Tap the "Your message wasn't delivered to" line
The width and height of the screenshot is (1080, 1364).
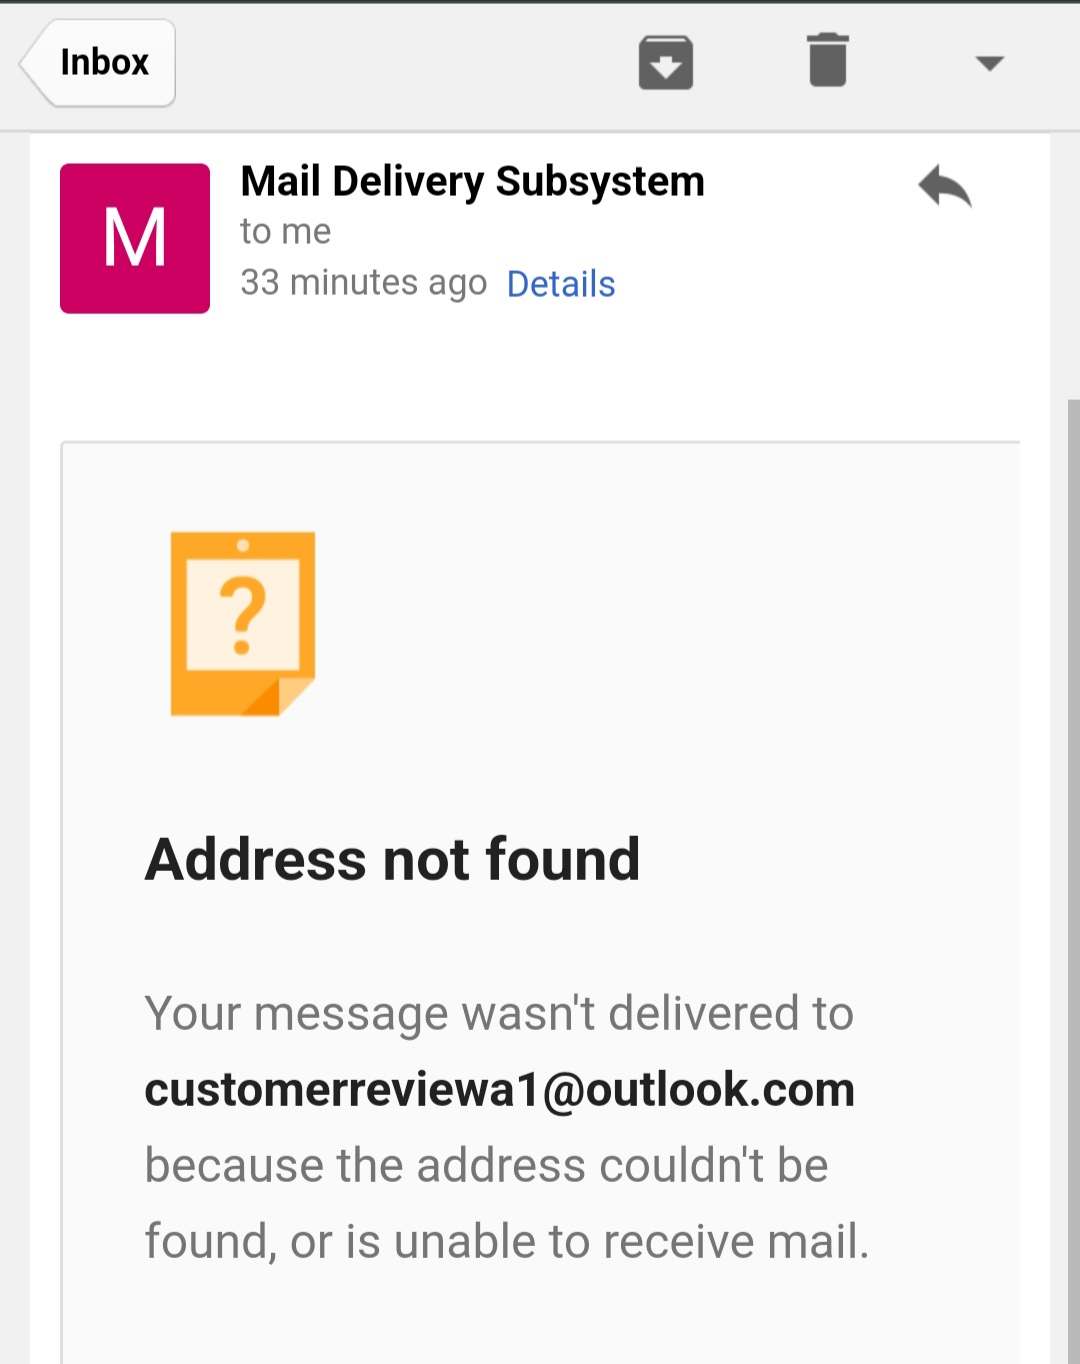pyautogui.click(x=499, y=1013)
